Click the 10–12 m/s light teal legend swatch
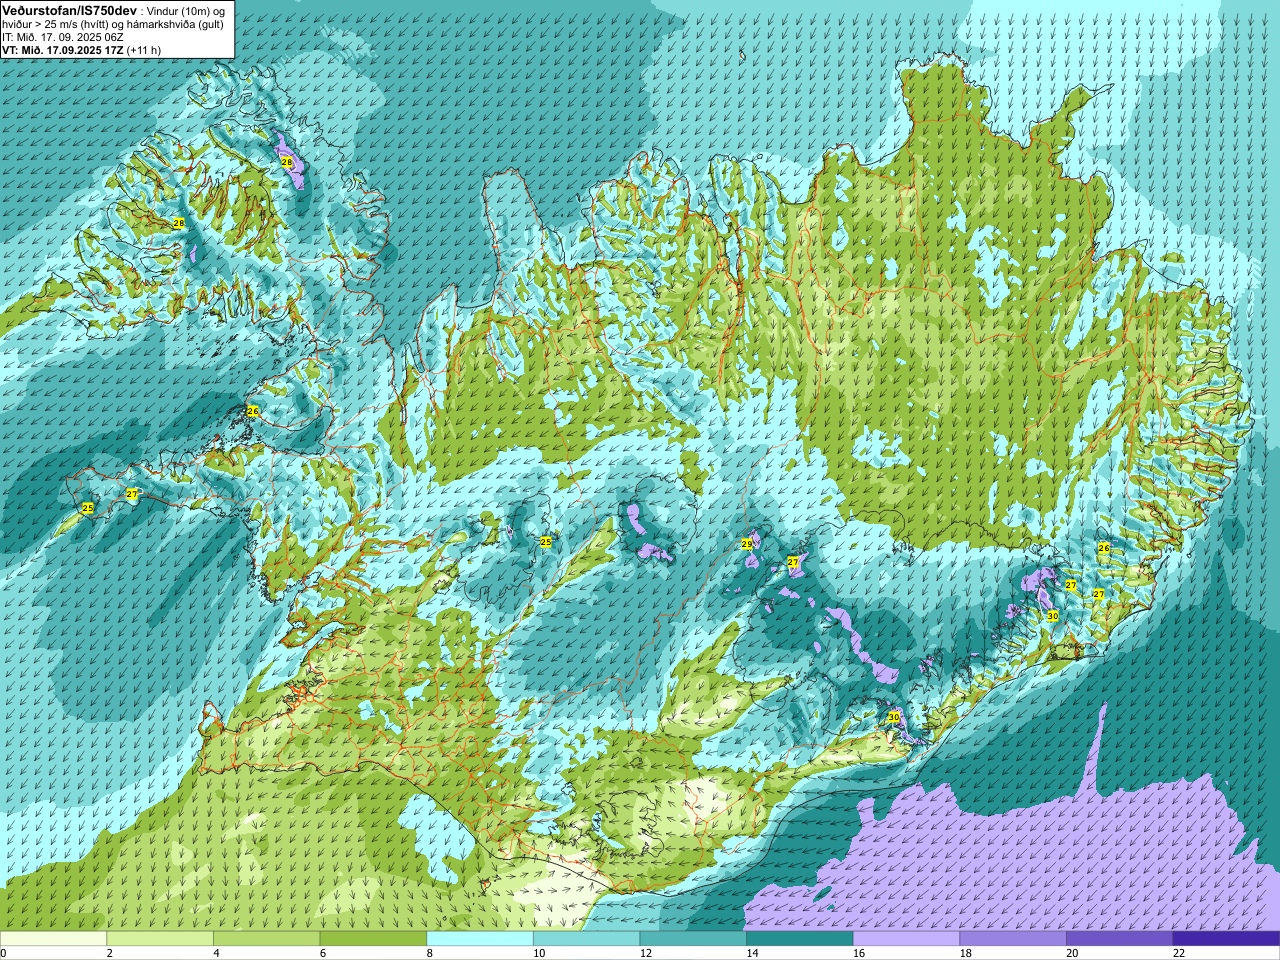The height and width of the screenshot is (960, 1280). (586, 938)
